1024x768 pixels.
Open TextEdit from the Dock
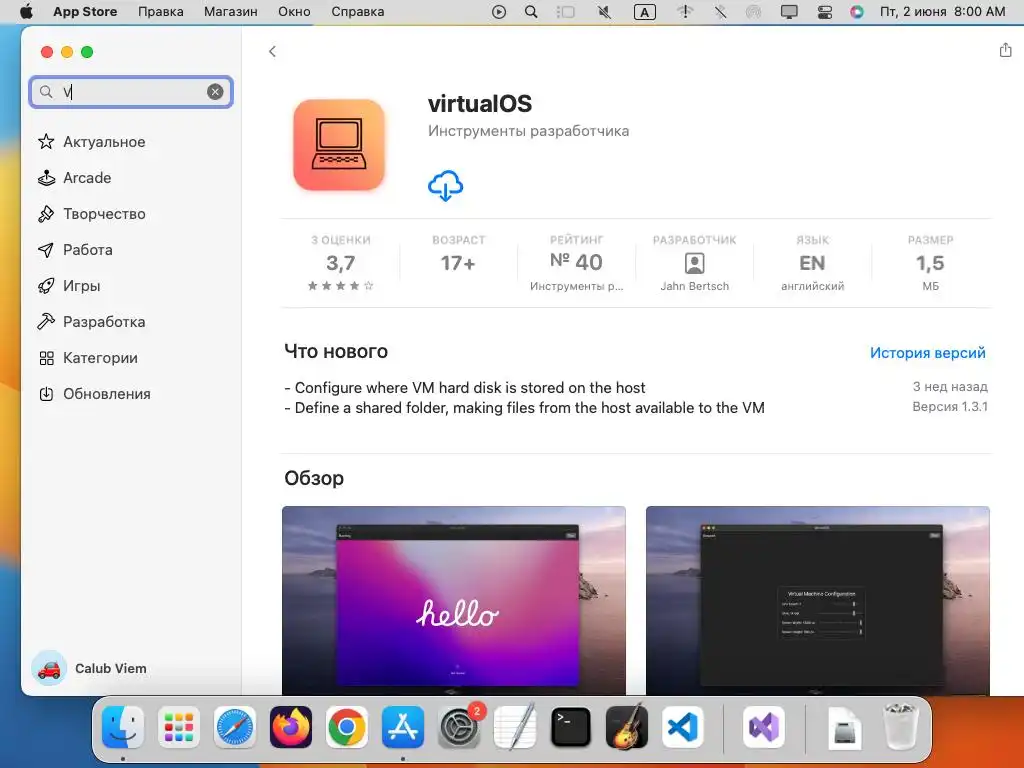(x=515, y=727)
